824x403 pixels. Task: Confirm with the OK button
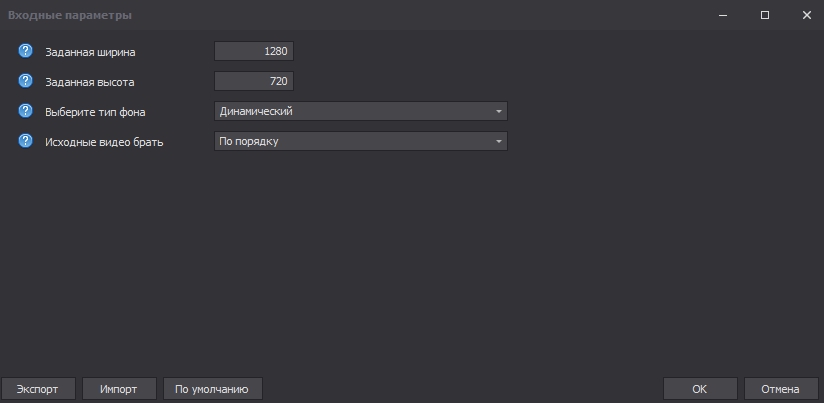click(x=700, y=389)
